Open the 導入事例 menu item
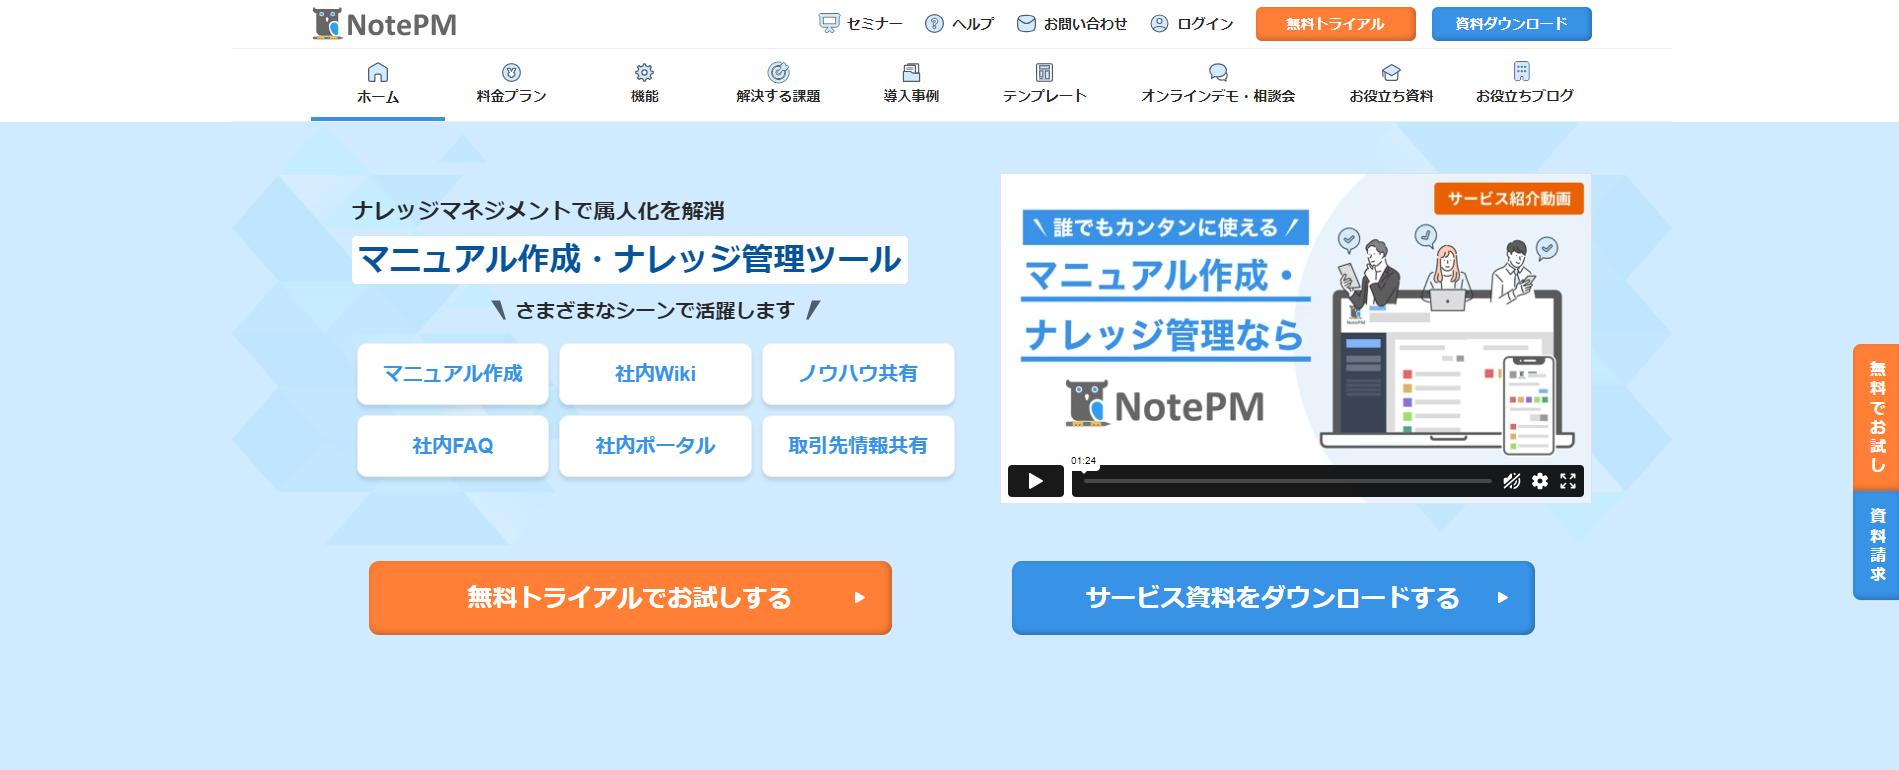The height and width of the screenshot is (770, 1899). point(911,96)
